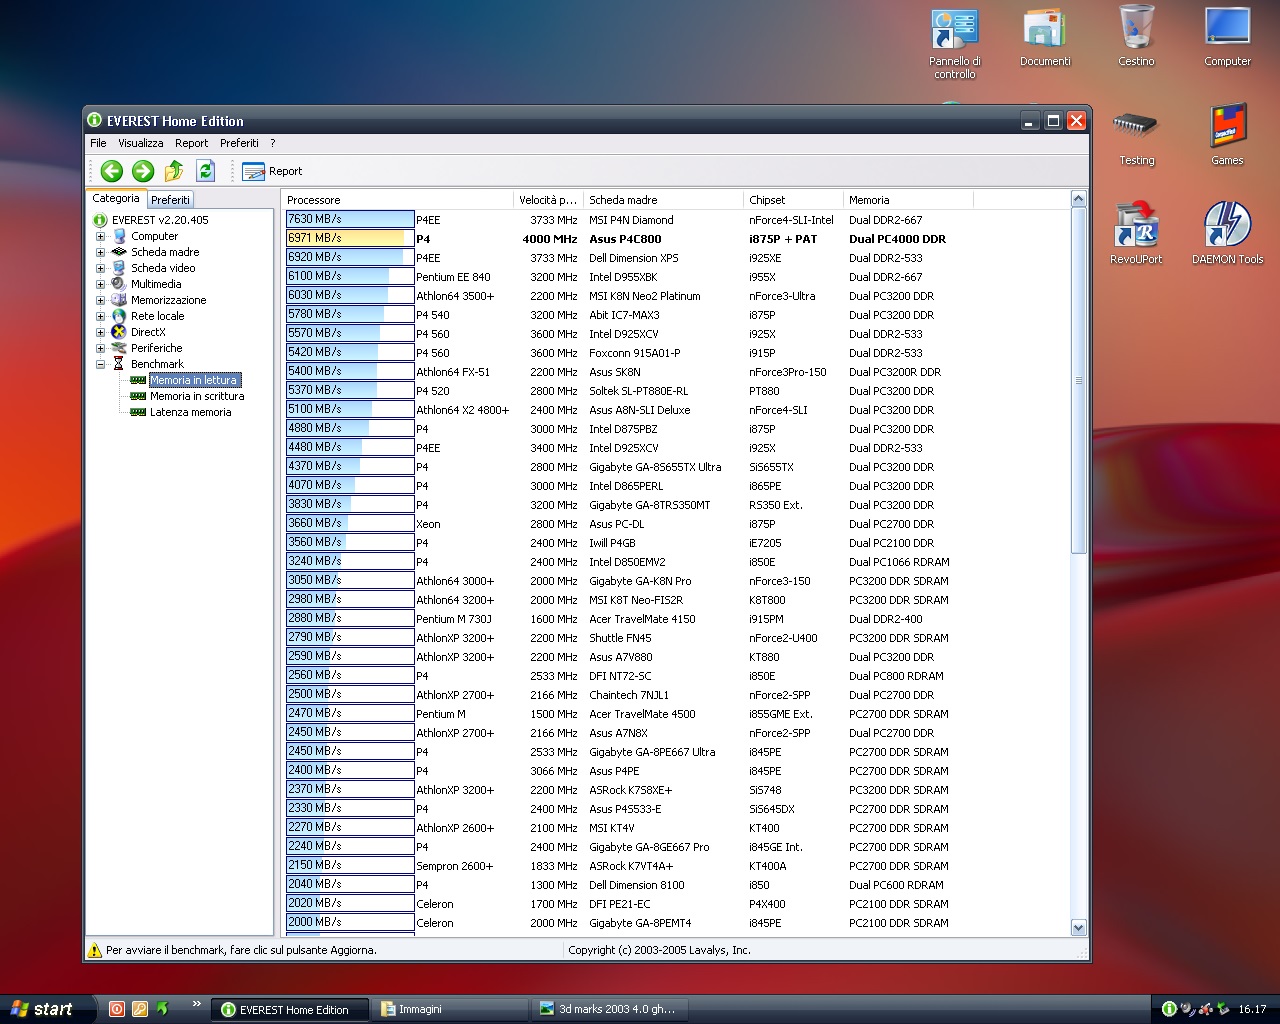The image size is (1280, 1024).
Task: Collapse the Benchmark tree node
Action: pos(100,365)
